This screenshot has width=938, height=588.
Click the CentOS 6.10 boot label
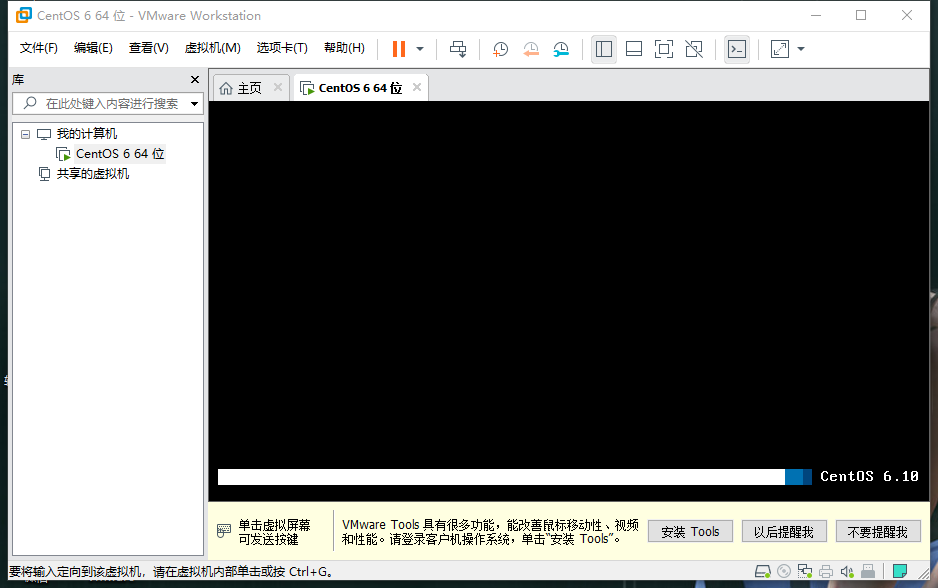(x=869, y=477)
